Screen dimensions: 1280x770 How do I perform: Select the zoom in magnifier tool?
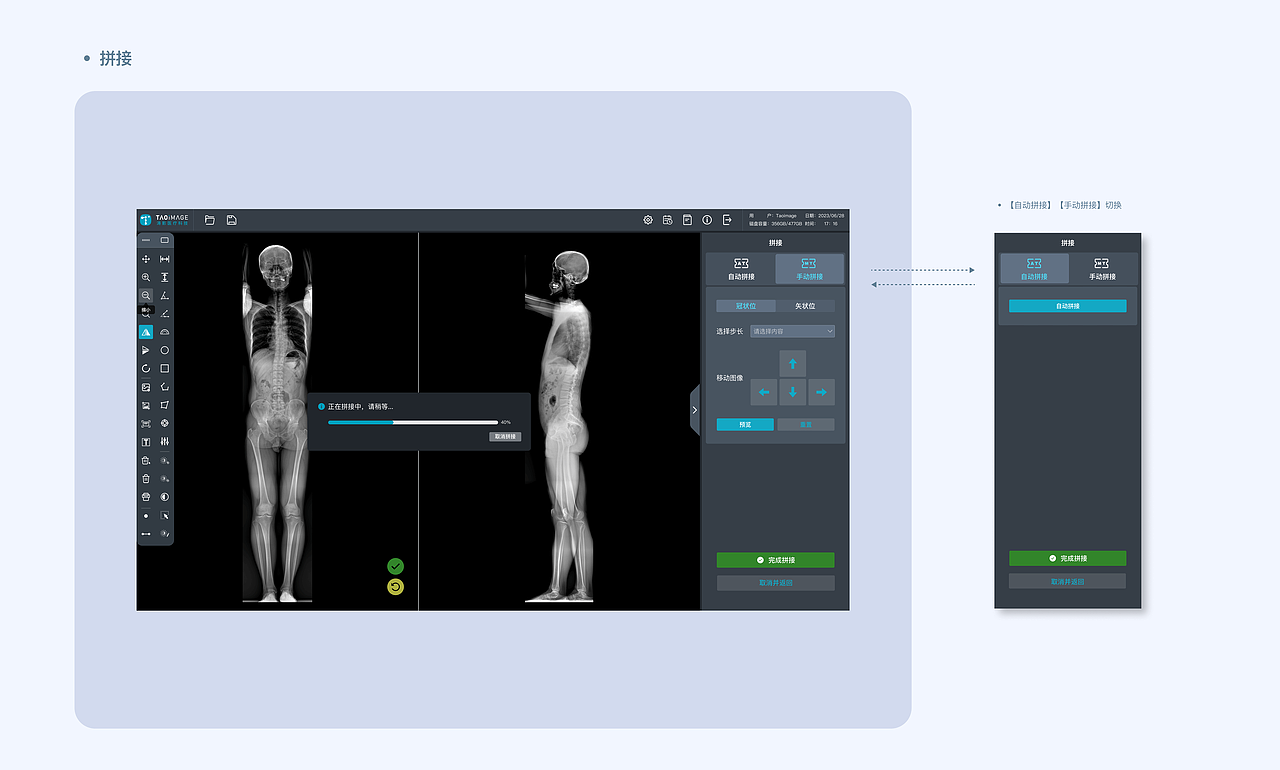pyautogui.click(x=146, y=277)
